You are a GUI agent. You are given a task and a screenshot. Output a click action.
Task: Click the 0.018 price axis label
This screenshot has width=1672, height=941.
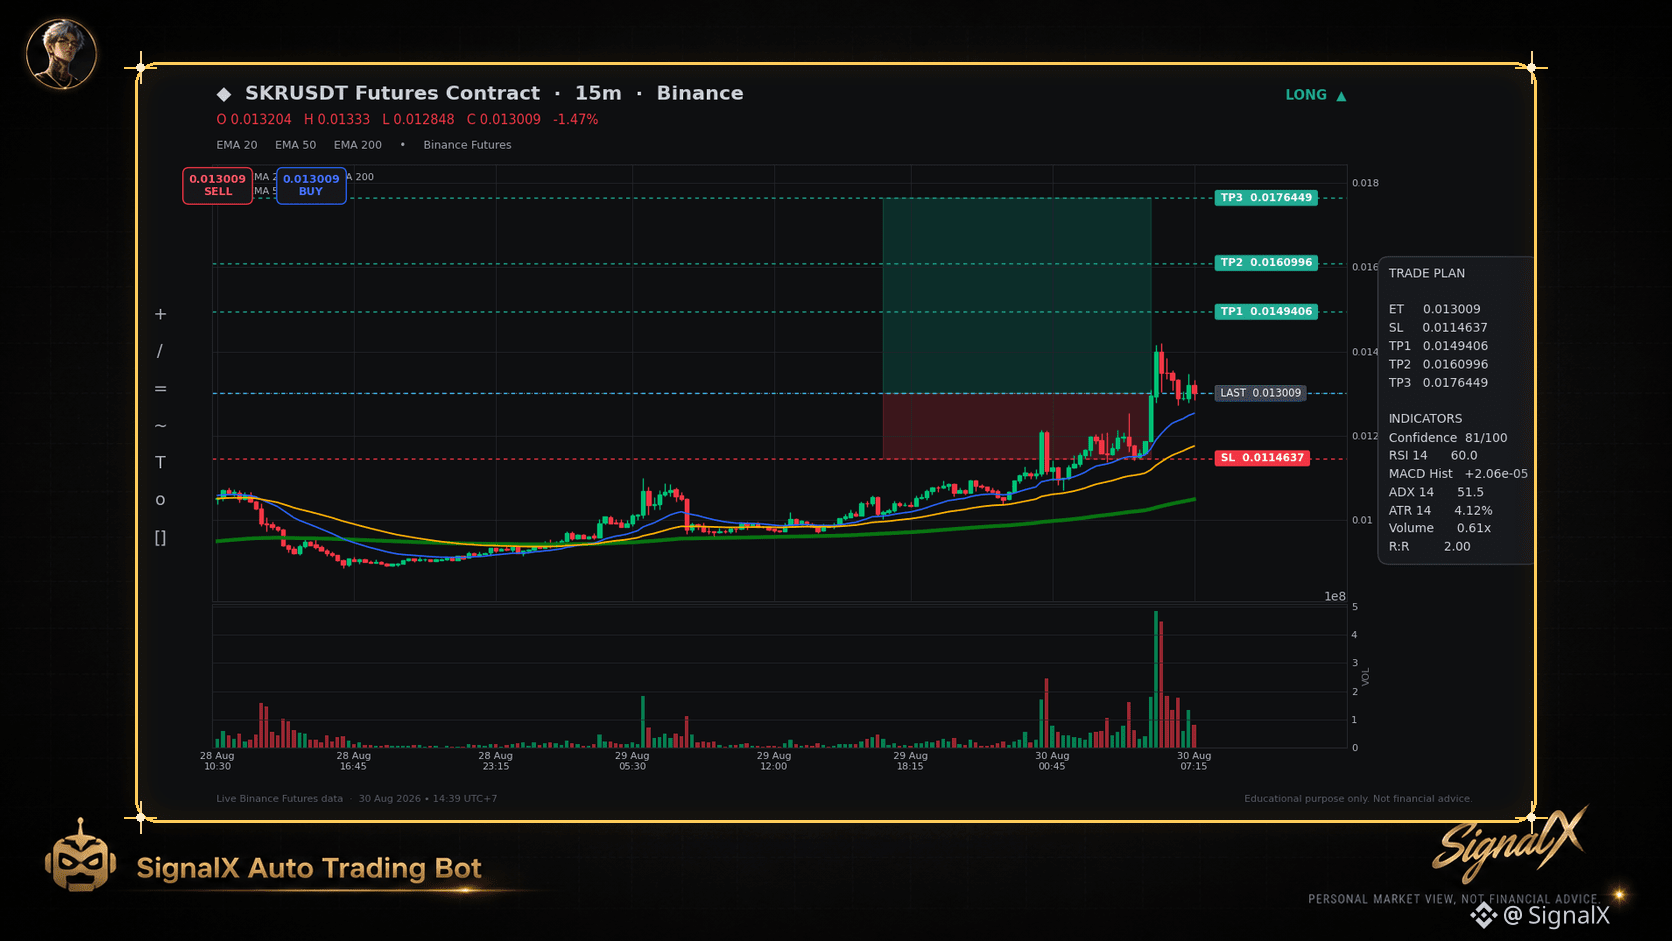tap(1365, 183)
